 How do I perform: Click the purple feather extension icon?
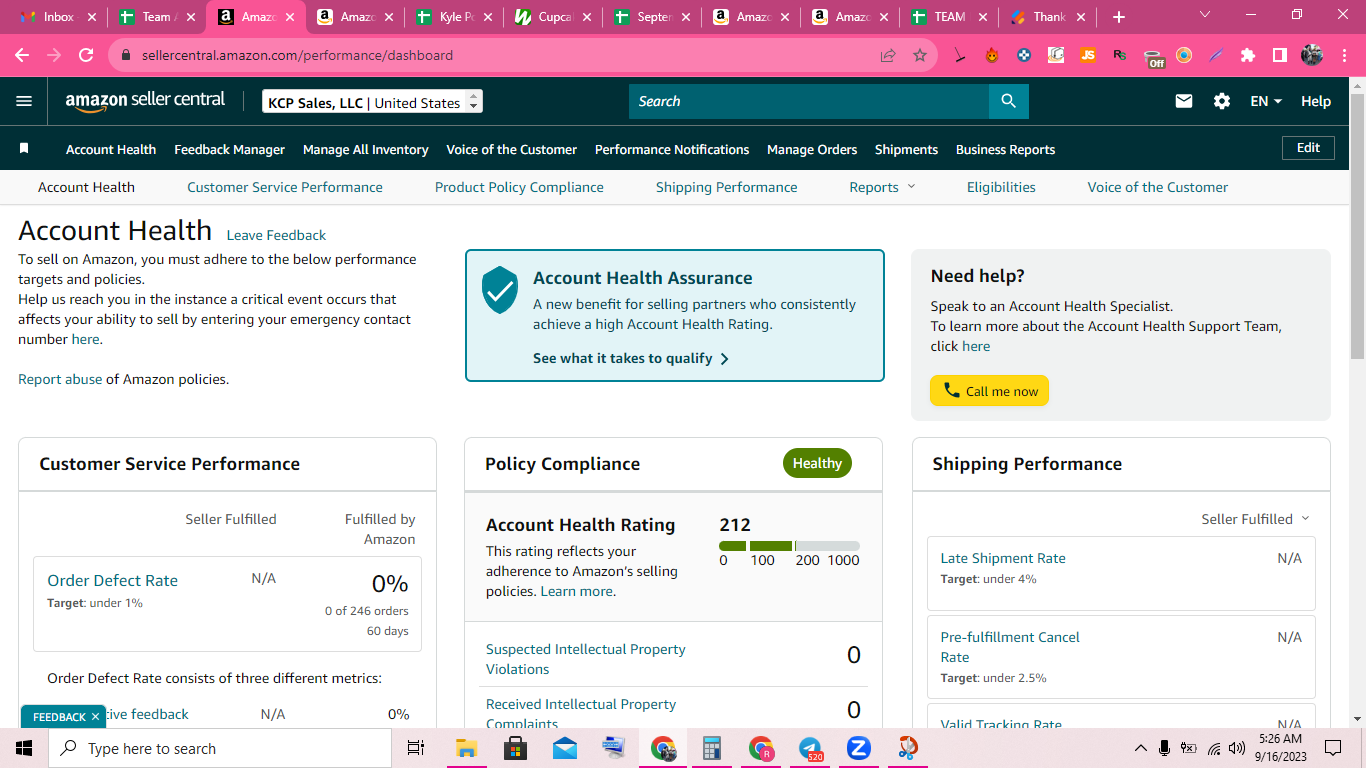pos(1216,55)
